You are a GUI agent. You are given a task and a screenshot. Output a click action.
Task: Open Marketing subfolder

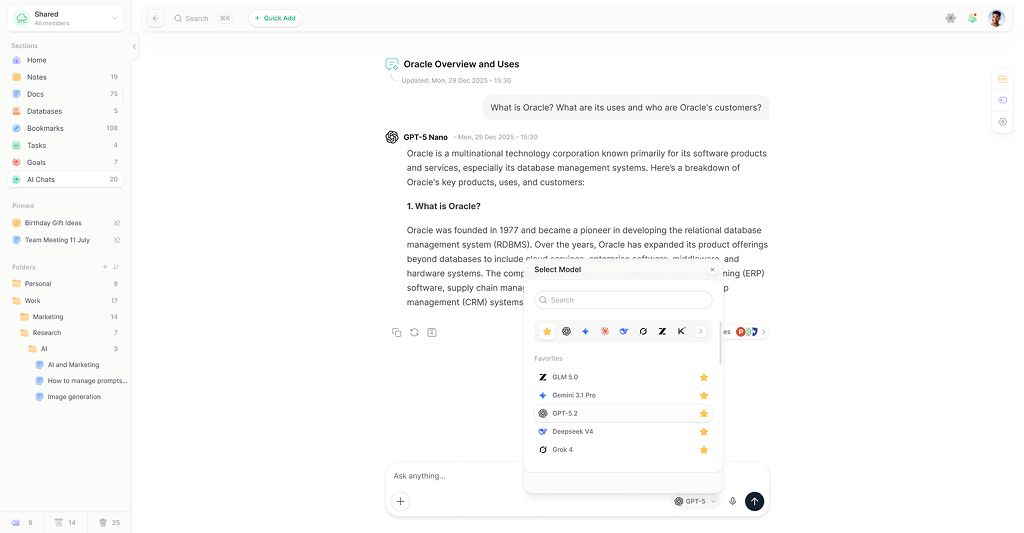tap(69, 317)
